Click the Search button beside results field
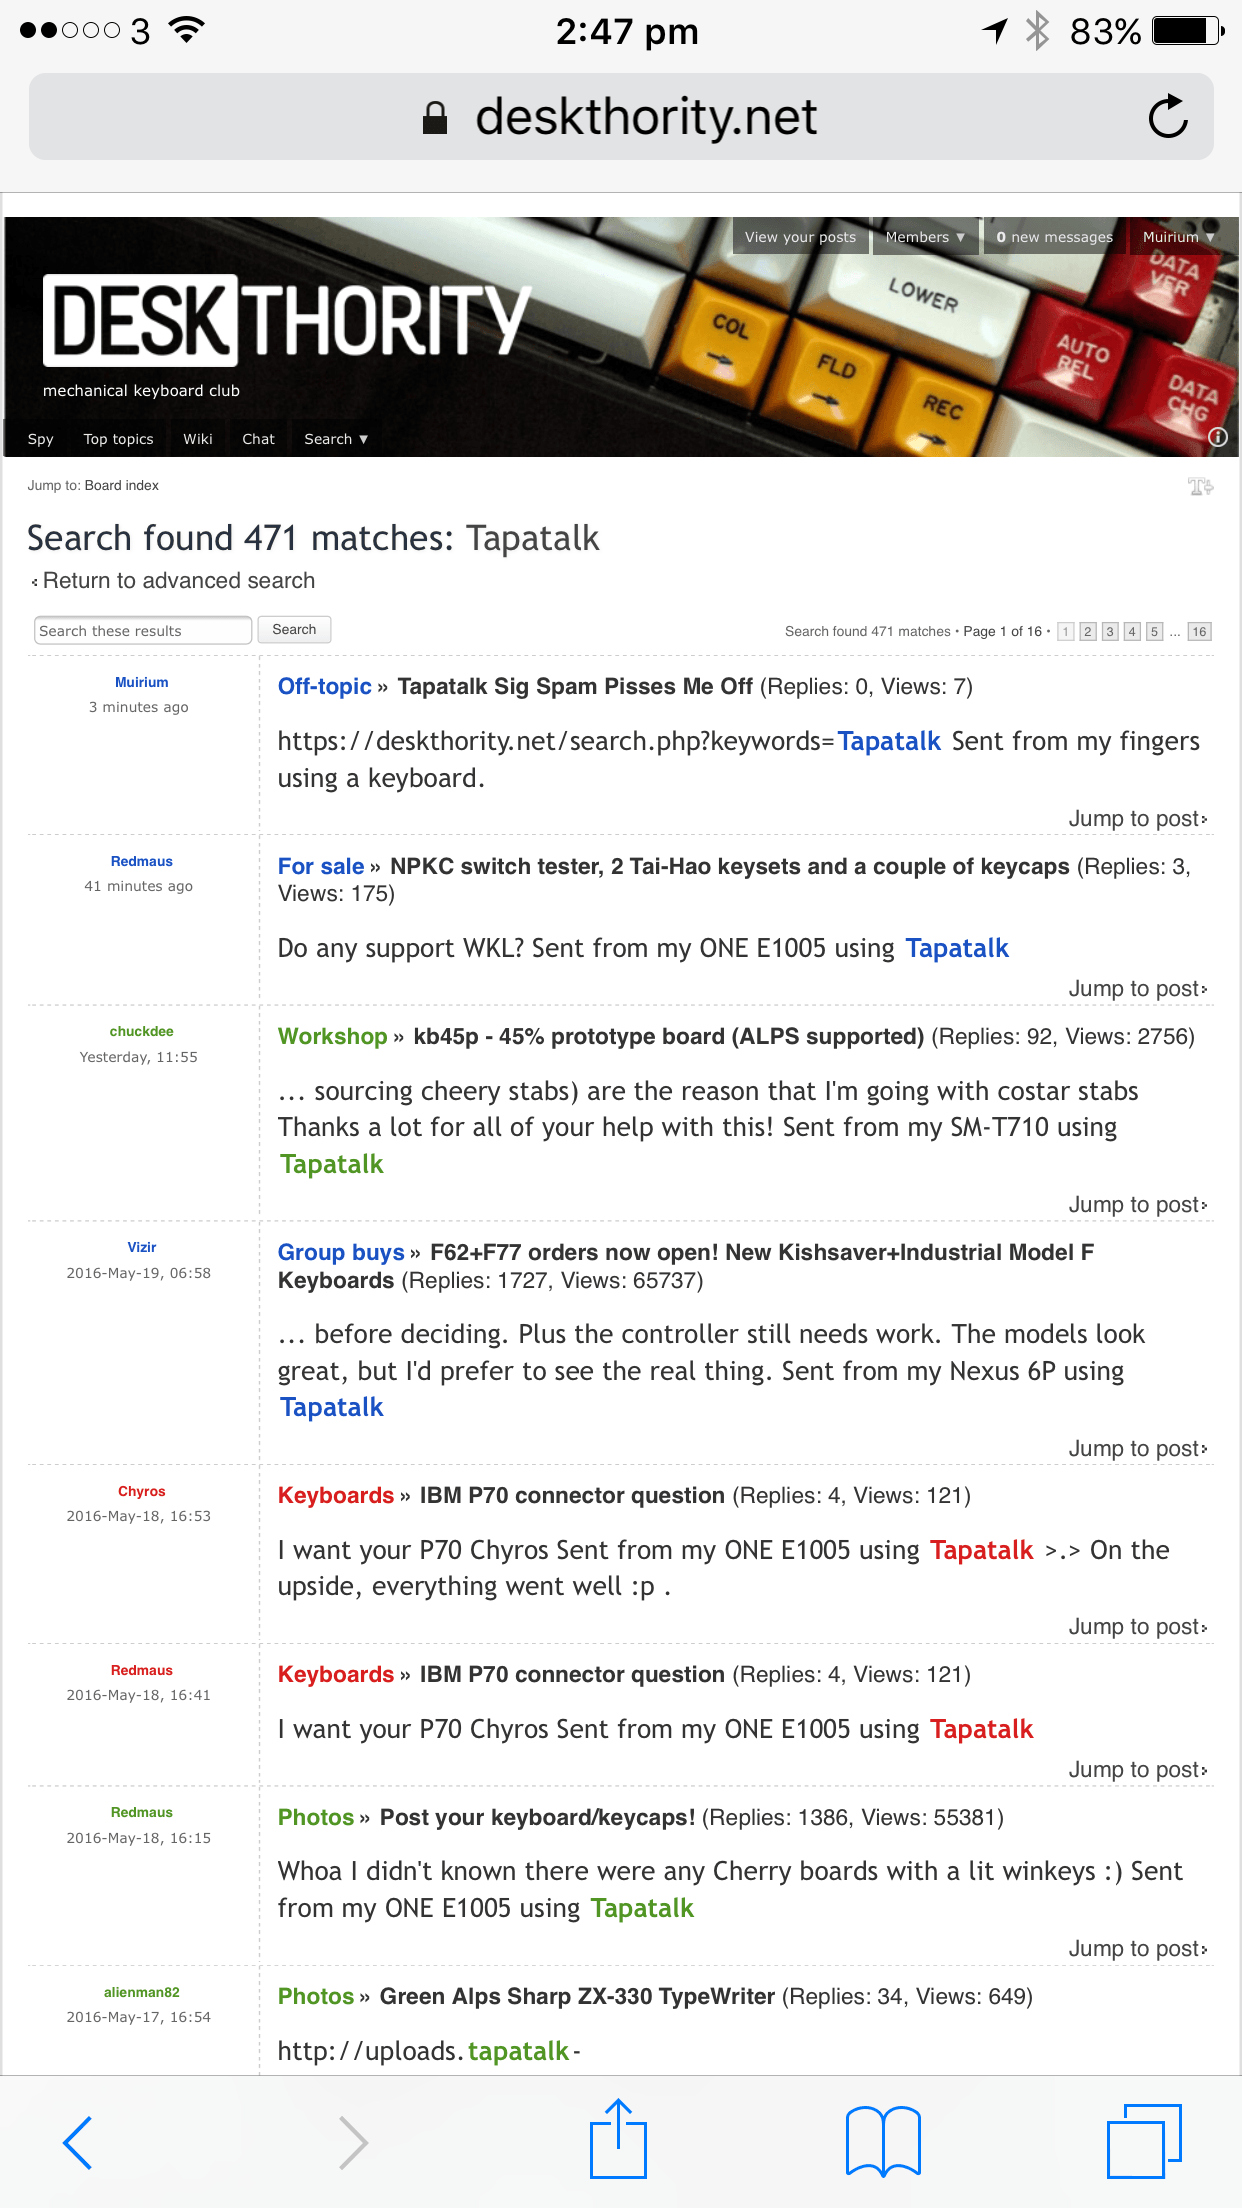The width and height of the screenshot is (1242, 2208). coord(294,630)
